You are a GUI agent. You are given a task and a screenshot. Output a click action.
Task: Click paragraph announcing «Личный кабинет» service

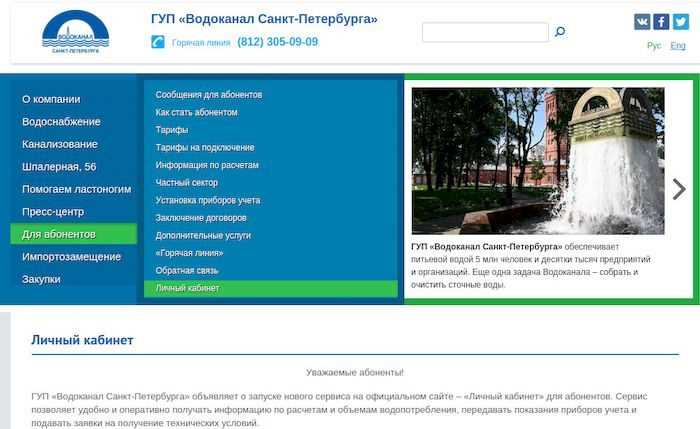click(339, 409)
